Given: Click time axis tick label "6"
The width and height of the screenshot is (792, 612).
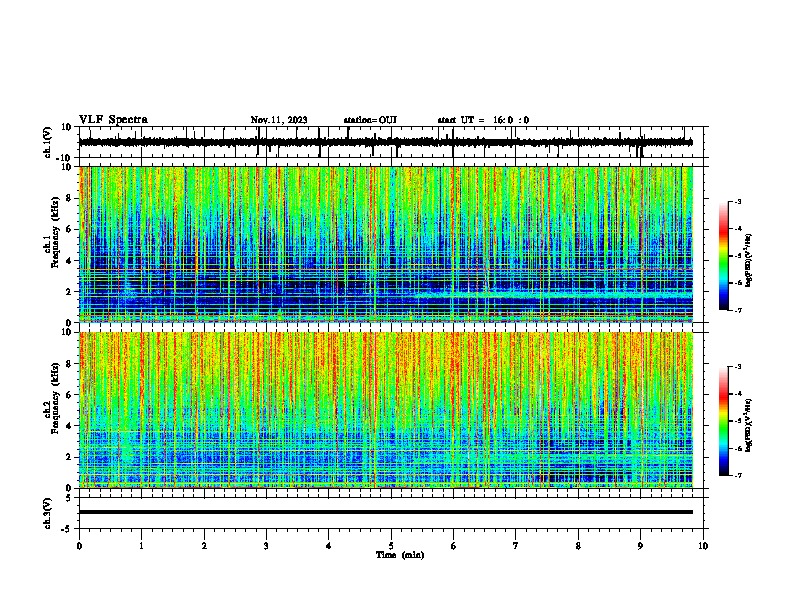Looking at the screenshot, I should 454,546.
